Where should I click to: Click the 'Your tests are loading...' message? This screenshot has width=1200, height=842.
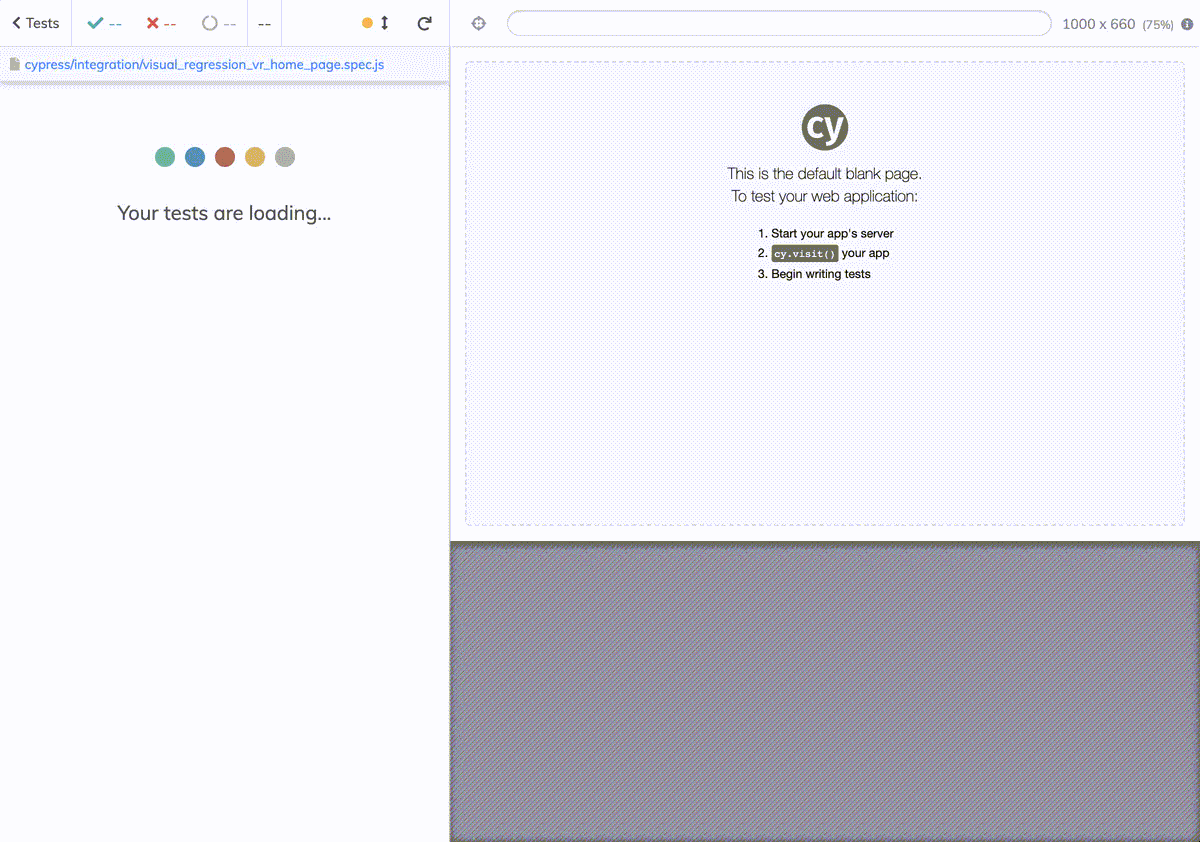coord(224,213)
